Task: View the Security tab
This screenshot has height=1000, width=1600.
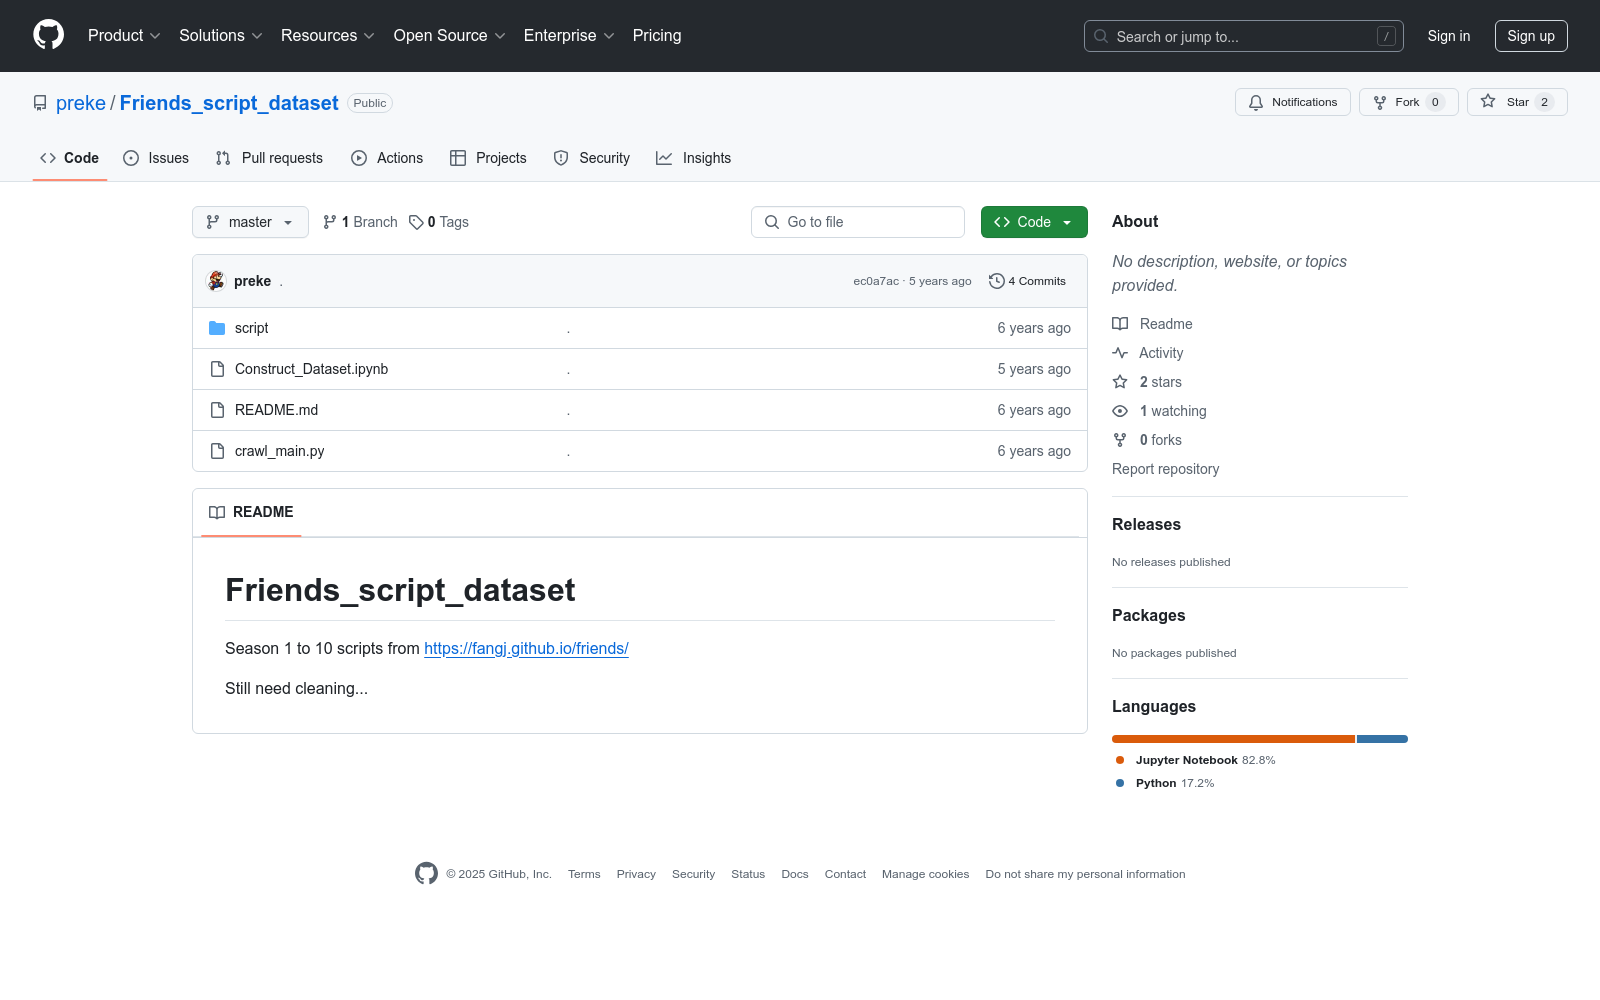Action: point(592,158)
